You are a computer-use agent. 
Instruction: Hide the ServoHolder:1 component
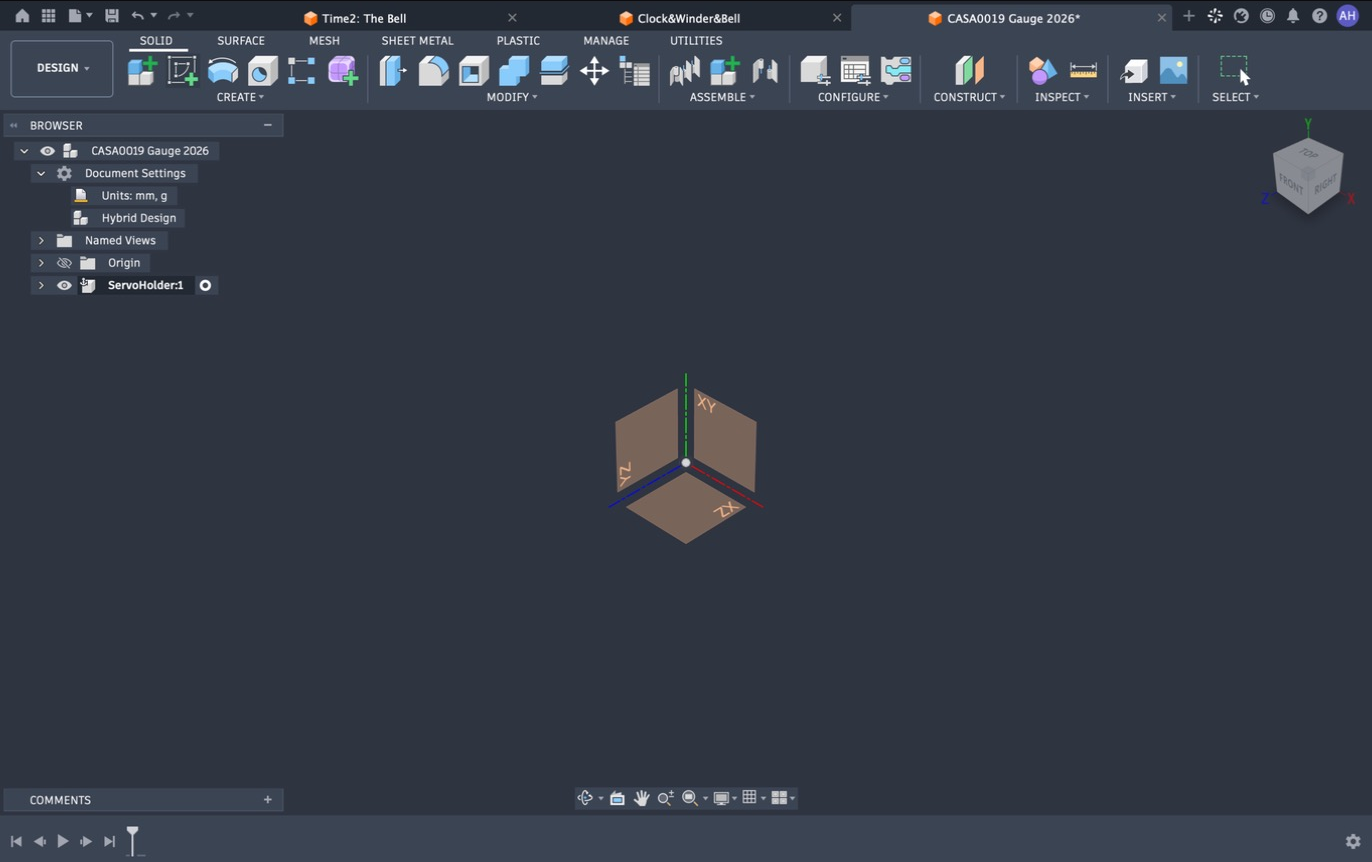coord(64,286)
